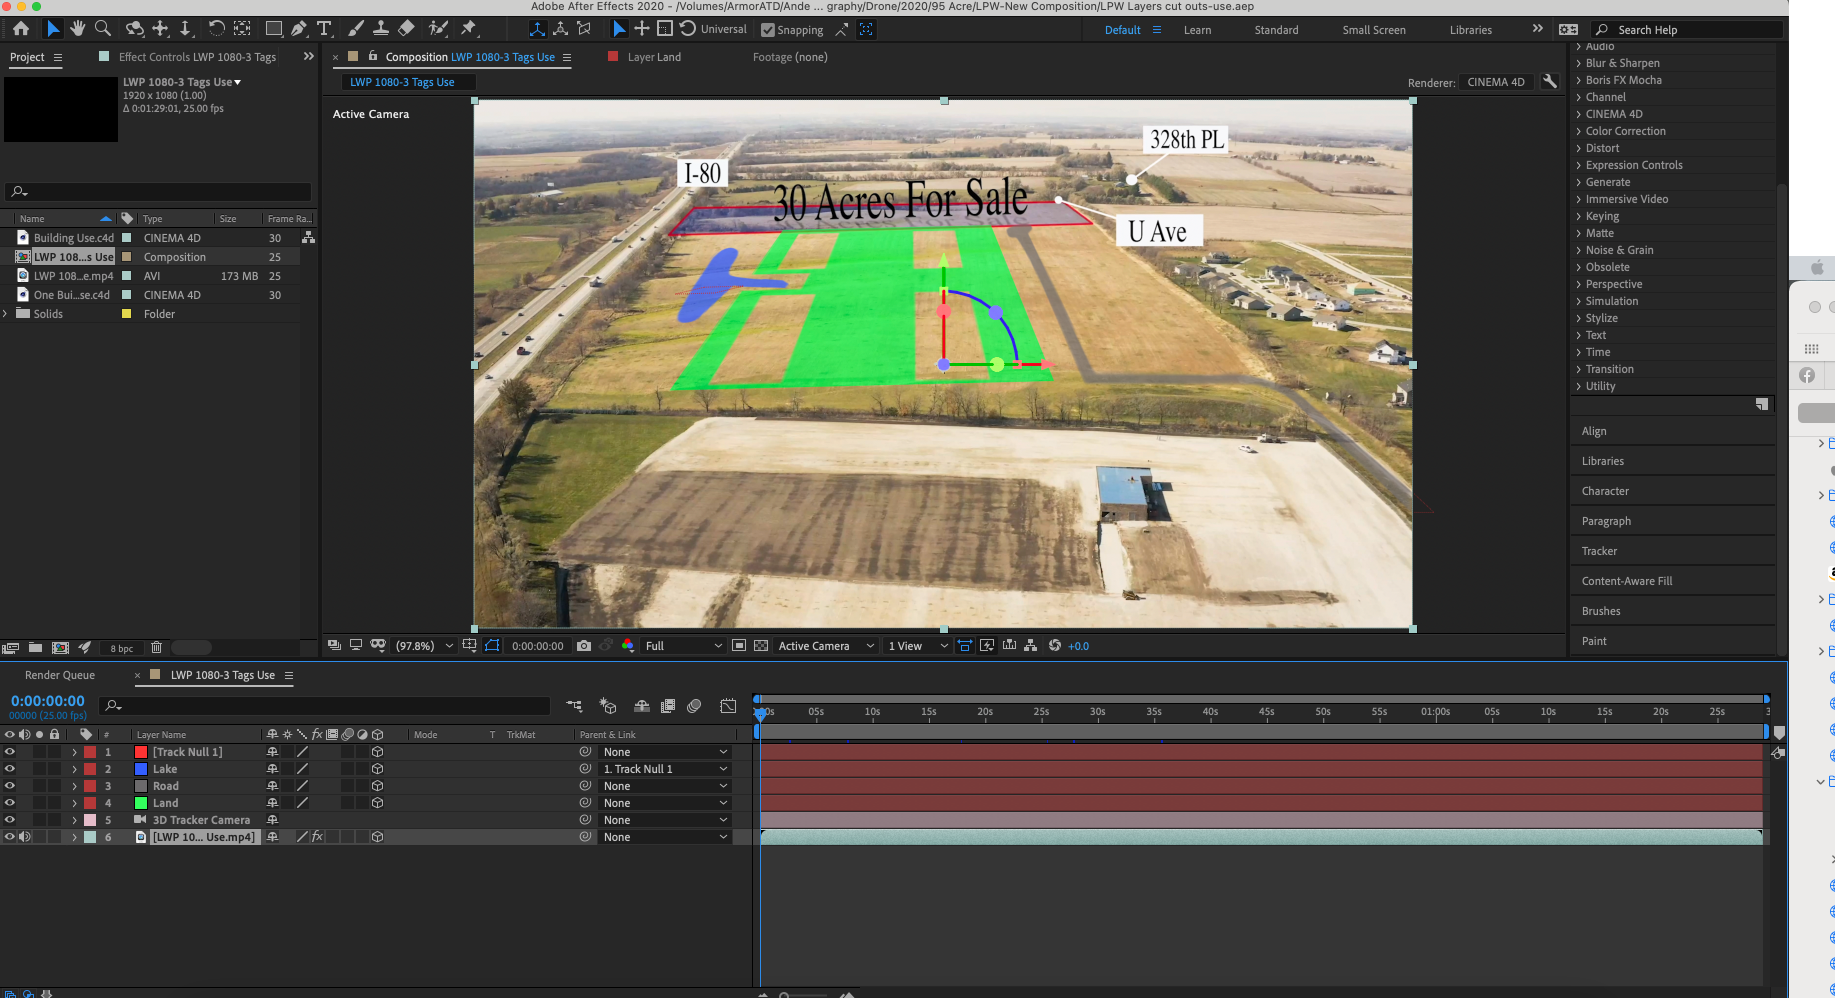Open the Content-Aware Fill panel
The image size is (1835, 998).
pos(1627,580)
